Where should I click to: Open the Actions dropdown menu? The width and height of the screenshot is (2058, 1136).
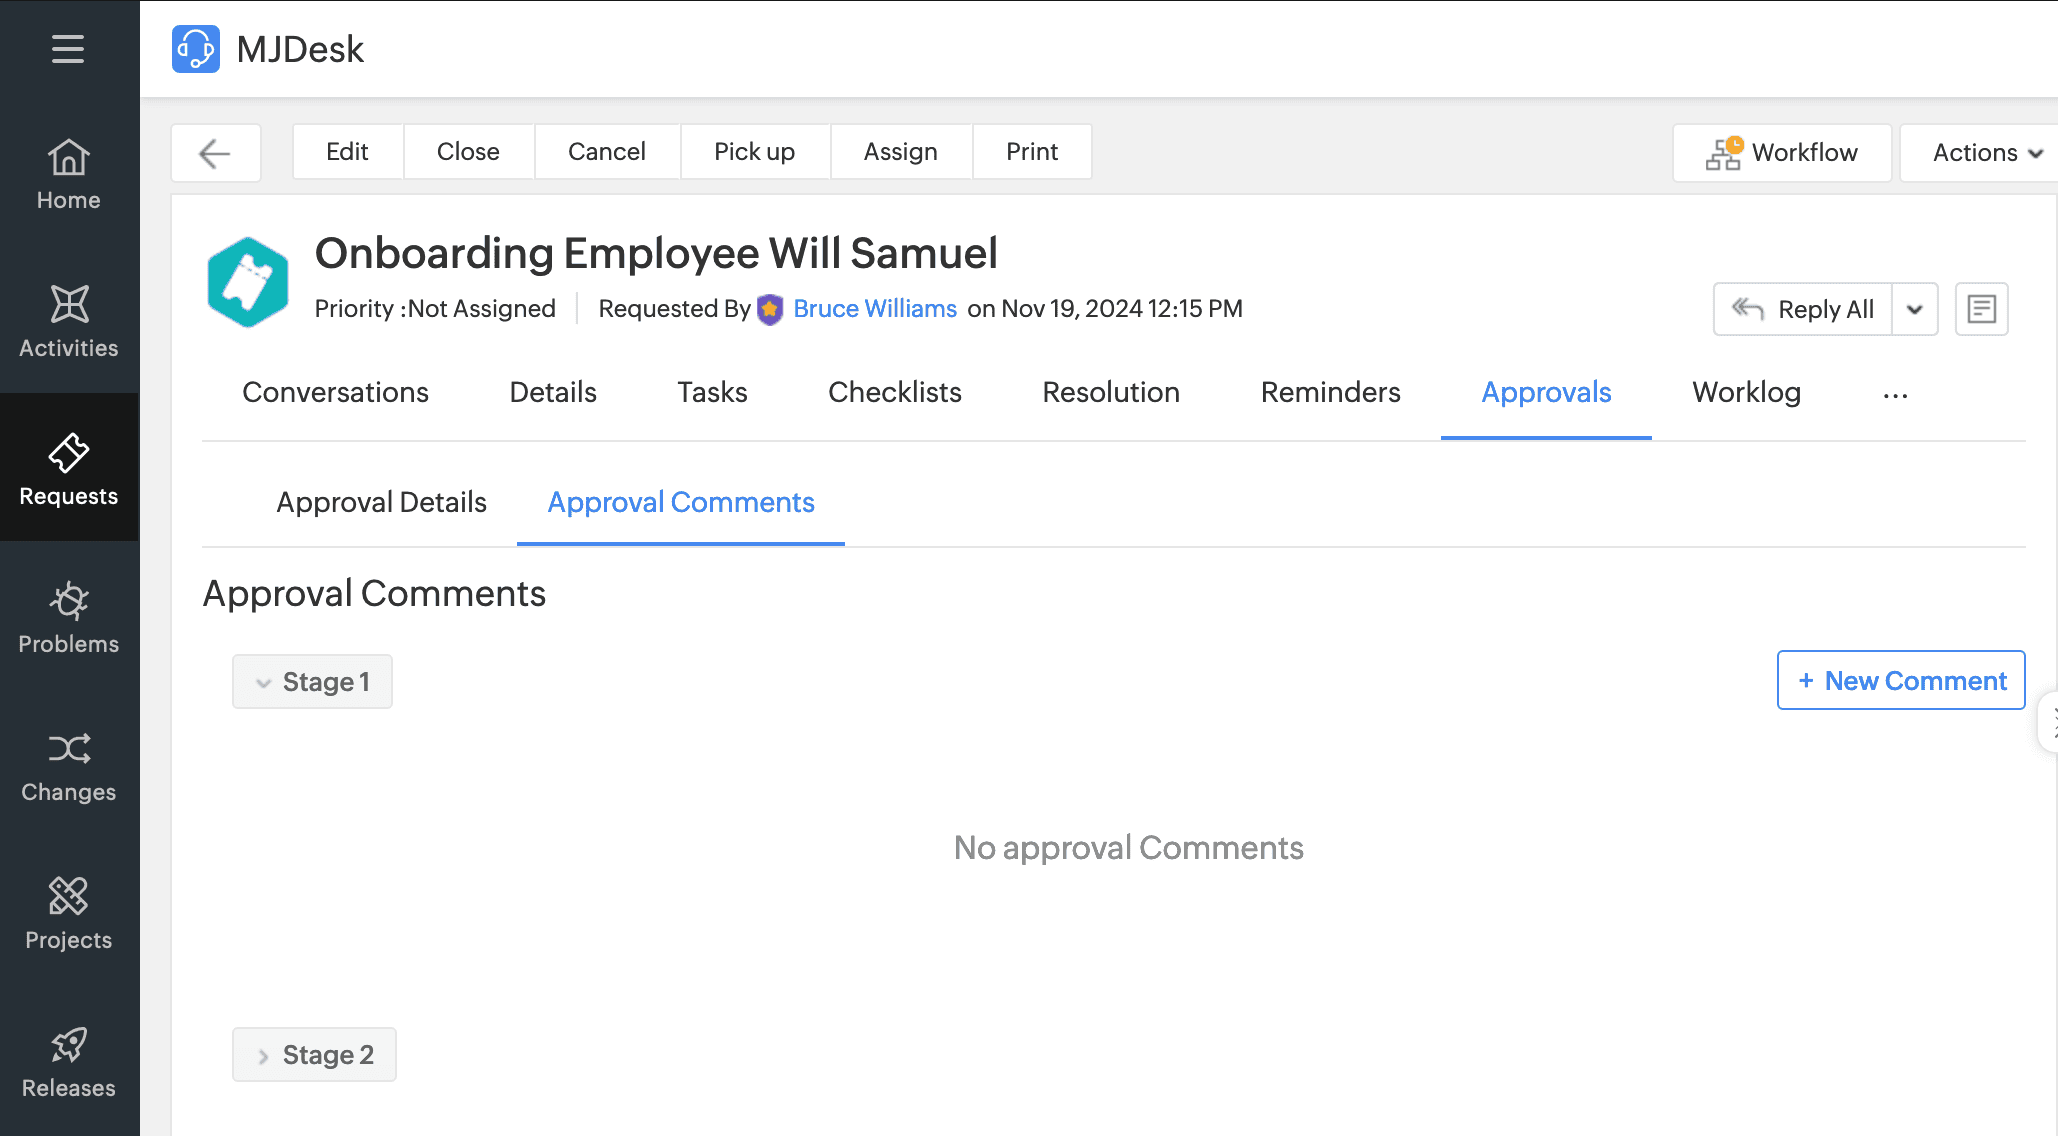coord(1986,153)
